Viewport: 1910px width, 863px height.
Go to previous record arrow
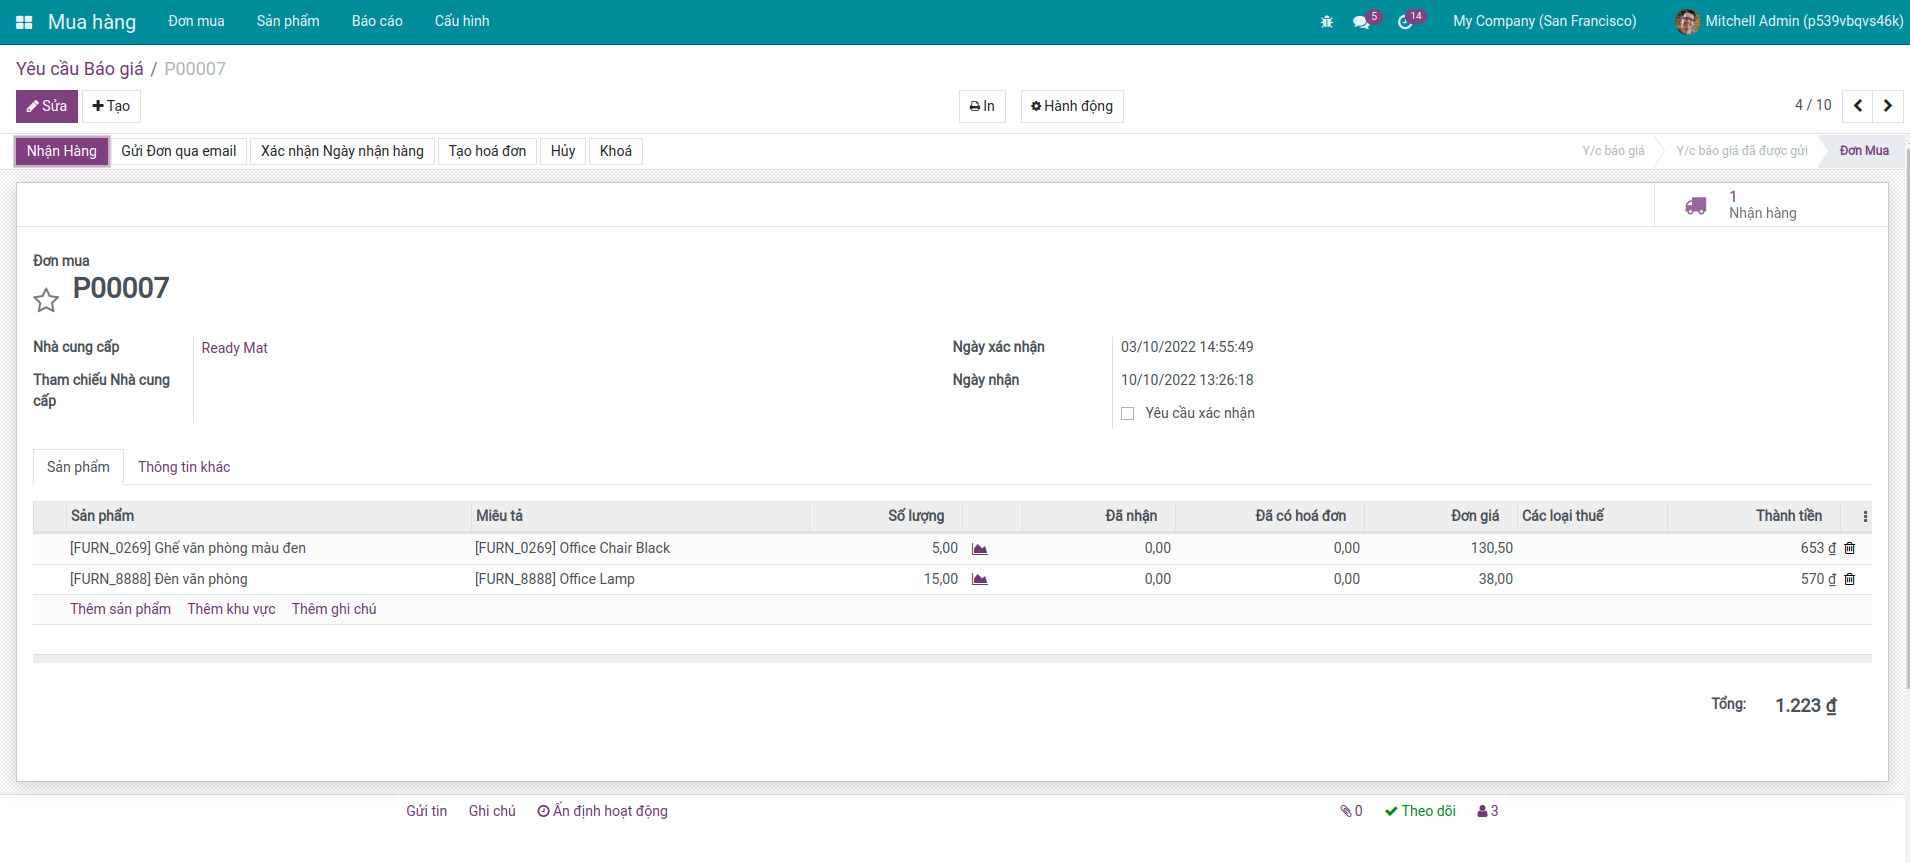(x=1858, y=106)
